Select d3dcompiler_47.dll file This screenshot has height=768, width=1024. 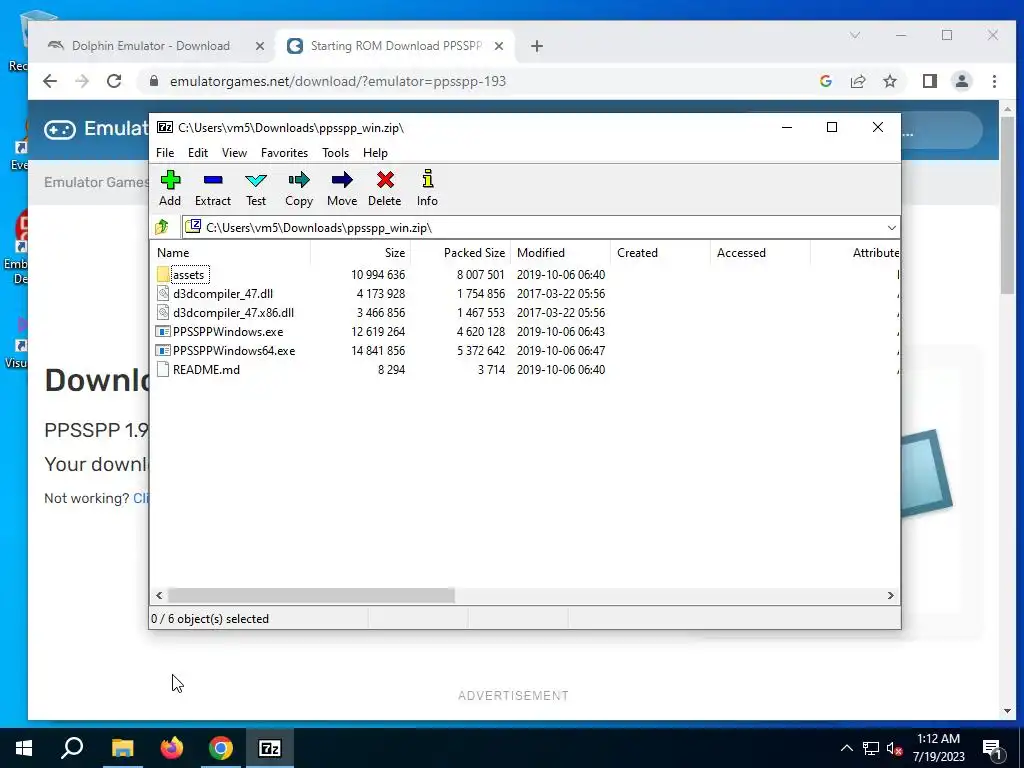(x=222, y=294)
